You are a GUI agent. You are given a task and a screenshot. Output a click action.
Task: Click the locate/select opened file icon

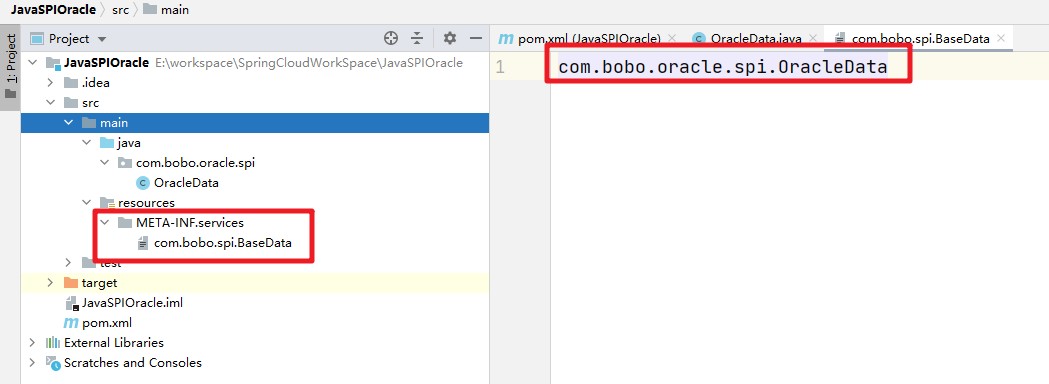point(391,39)
